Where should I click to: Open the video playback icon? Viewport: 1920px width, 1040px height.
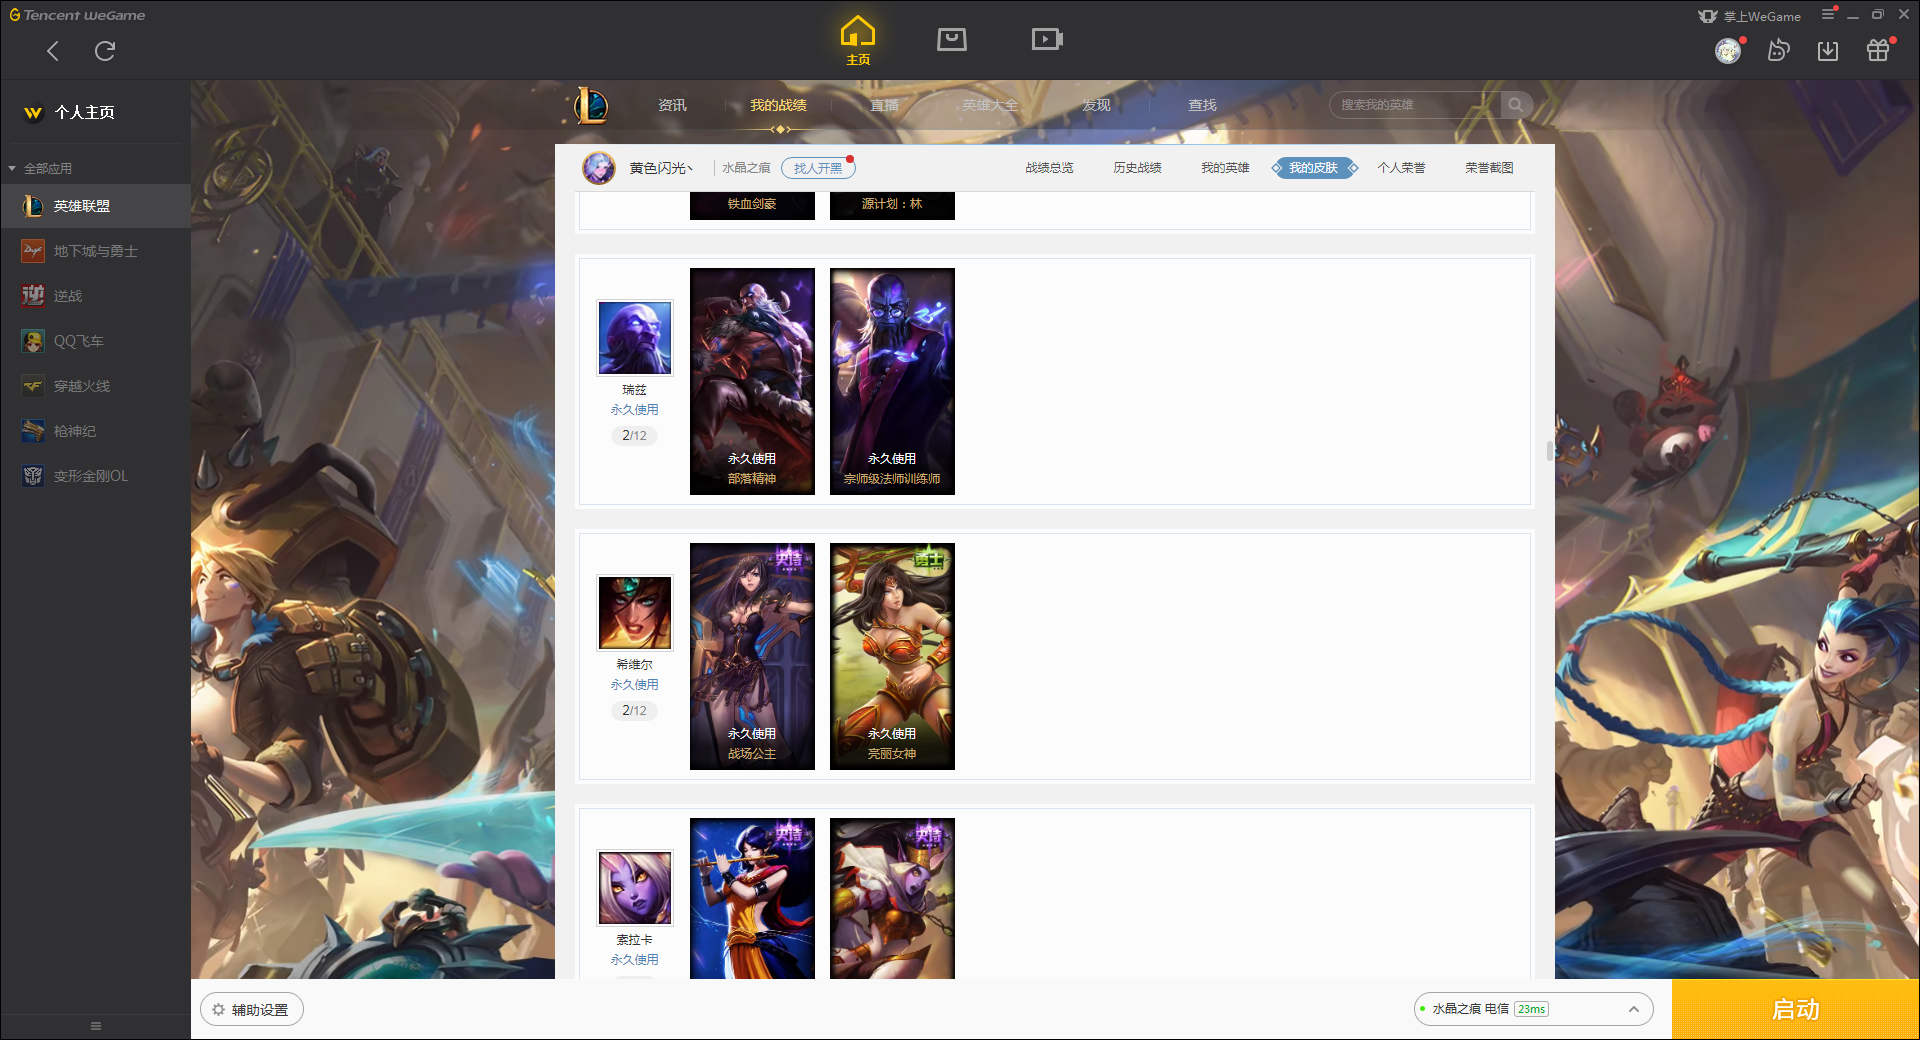point(1047,39)
